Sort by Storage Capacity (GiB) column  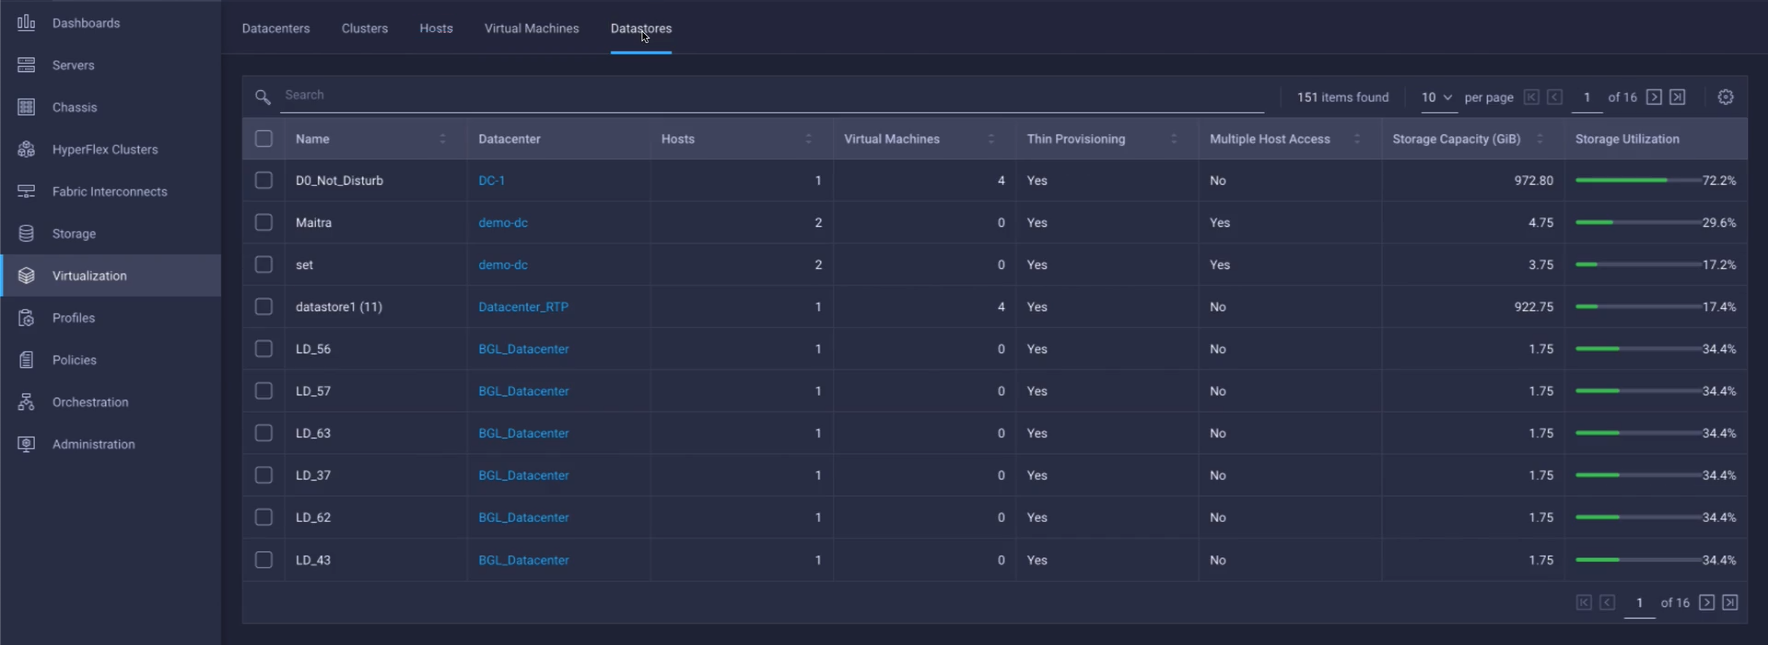click(1539, 139)
